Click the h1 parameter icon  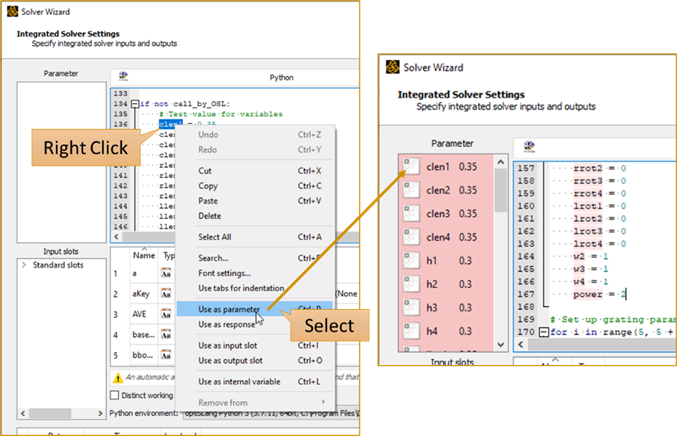pyautogui.click(x=411, y=260)
